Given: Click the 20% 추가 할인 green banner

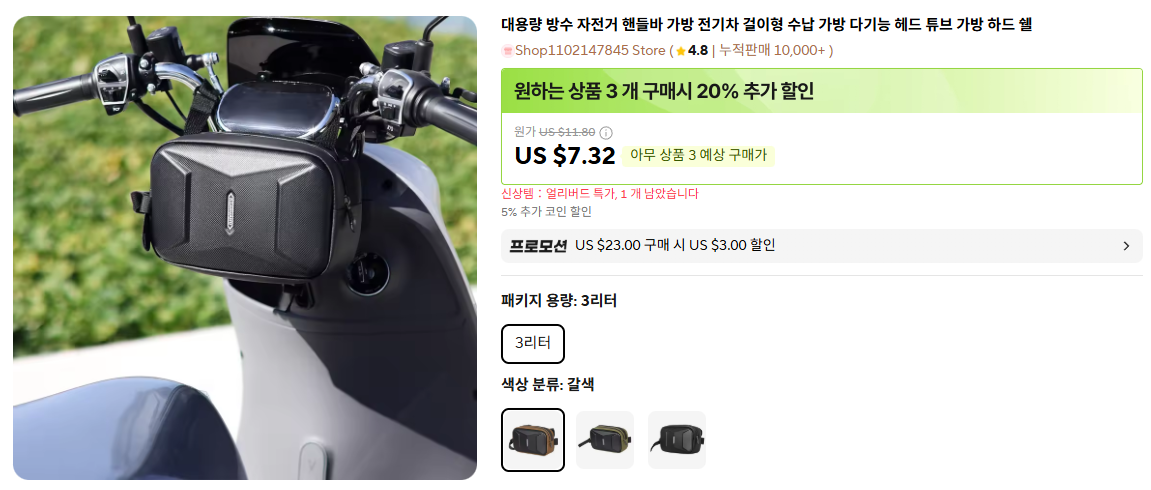Looking at the screenshot, I should pyautogui.click(x=821, y=91).
